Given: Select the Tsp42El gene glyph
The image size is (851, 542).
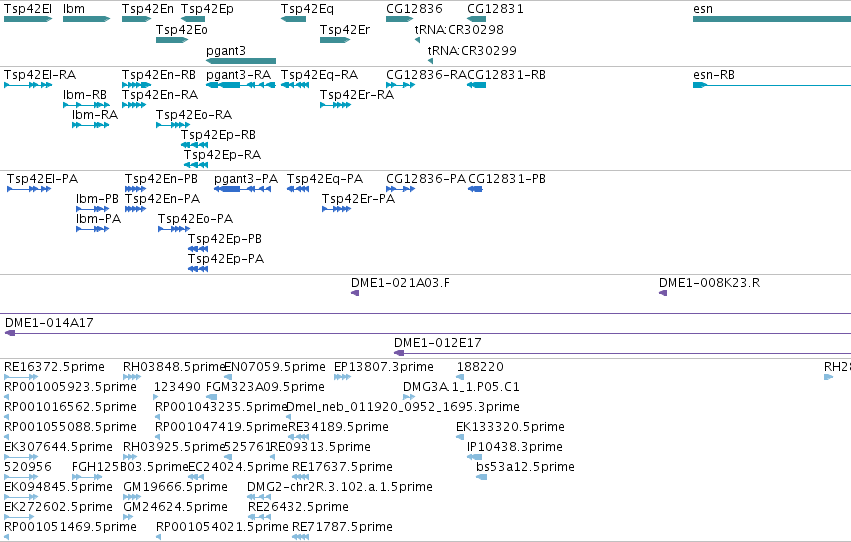Looking at the screenshot, I should click(28, 19).
